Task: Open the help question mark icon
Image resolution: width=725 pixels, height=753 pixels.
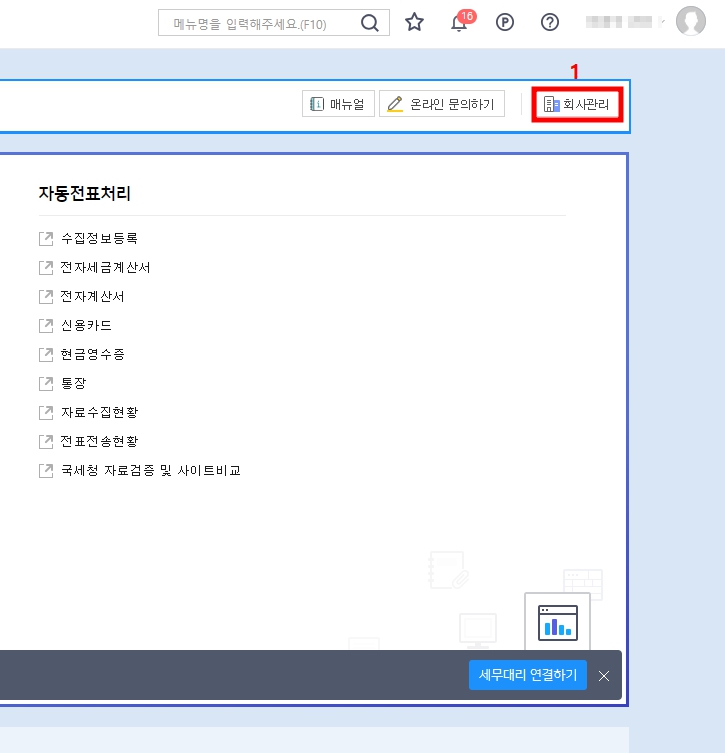Action: click(550, 22)
